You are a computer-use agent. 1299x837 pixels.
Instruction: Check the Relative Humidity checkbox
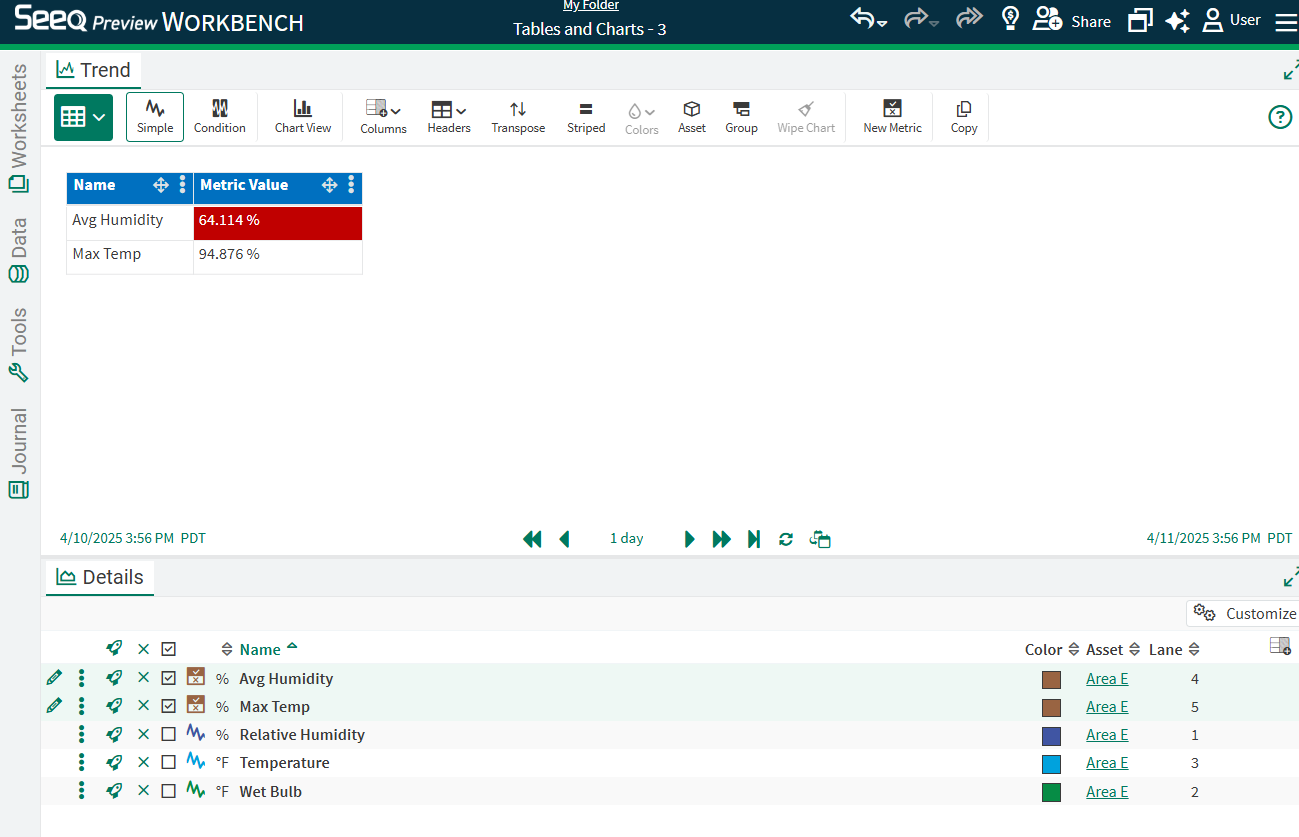click(168, 735)
